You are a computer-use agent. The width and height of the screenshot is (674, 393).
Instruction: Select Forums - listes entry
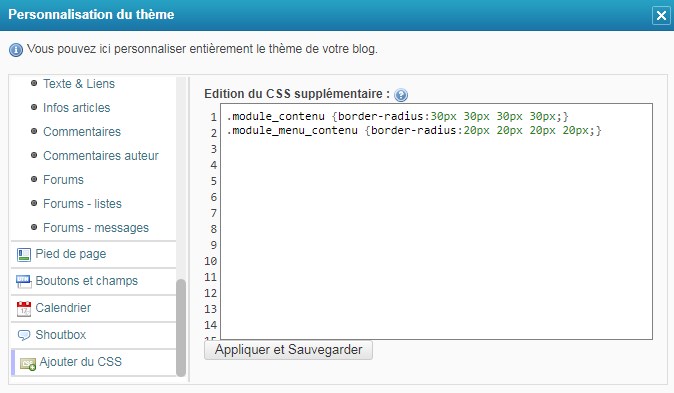click(x=82, y=204)
